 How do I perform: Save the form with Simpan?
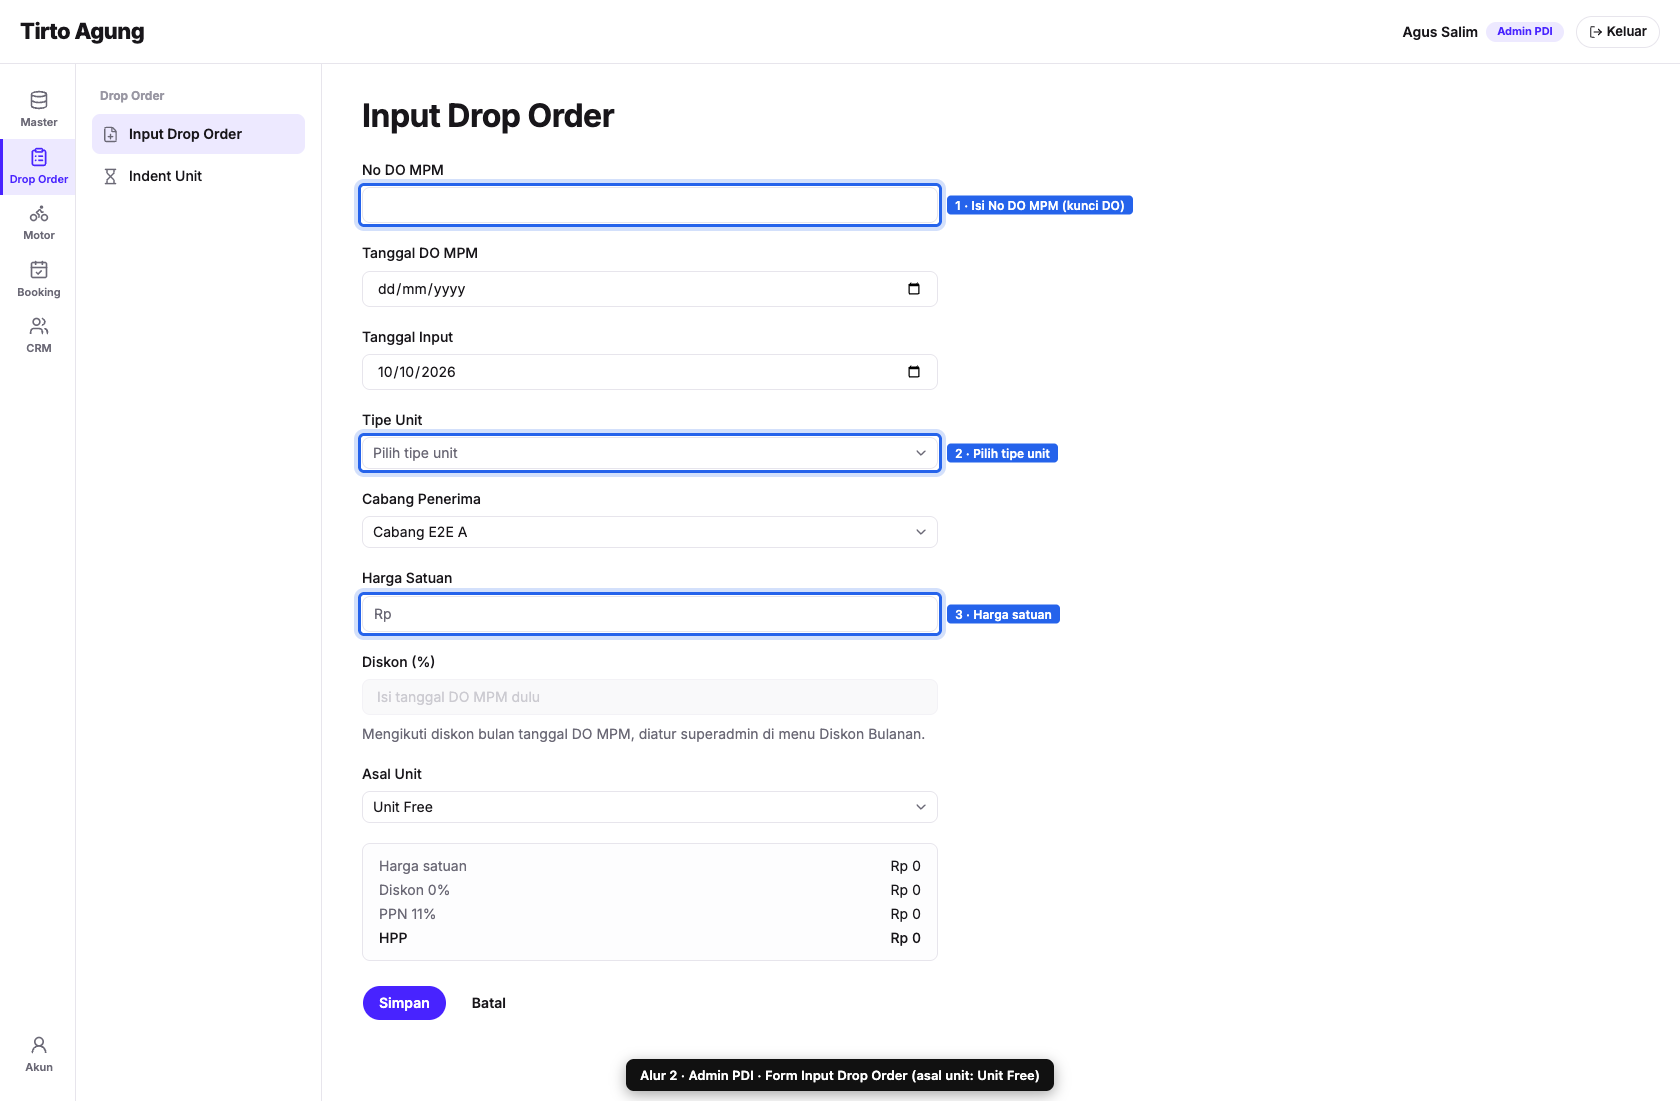404,1003
